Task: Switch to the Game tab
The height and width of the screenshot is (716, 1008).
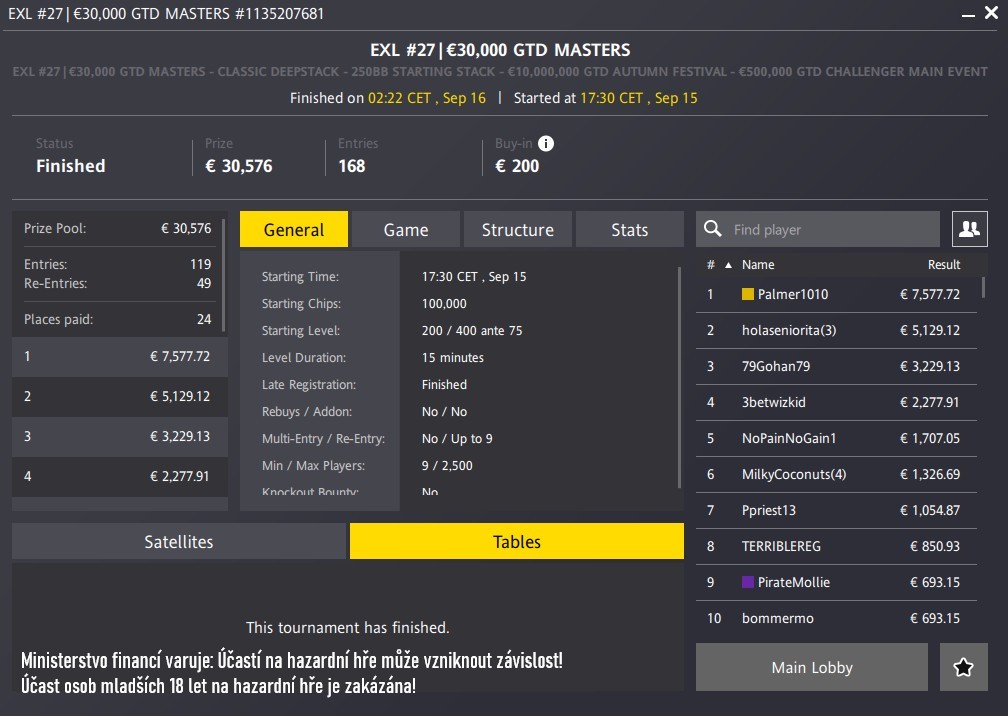Action: coord(405,229)
